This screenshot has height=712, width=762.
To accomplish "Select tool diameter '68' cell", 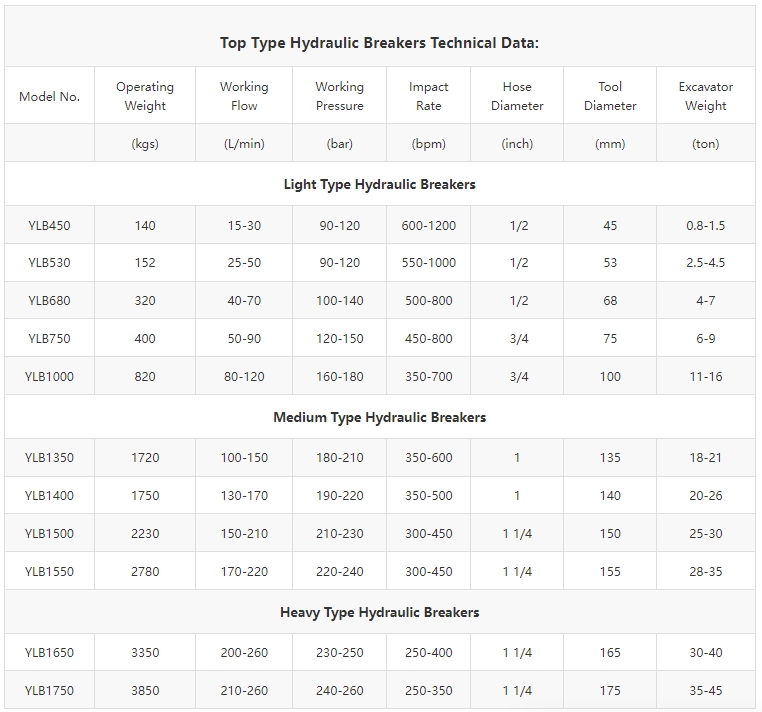I will [610, 300].
